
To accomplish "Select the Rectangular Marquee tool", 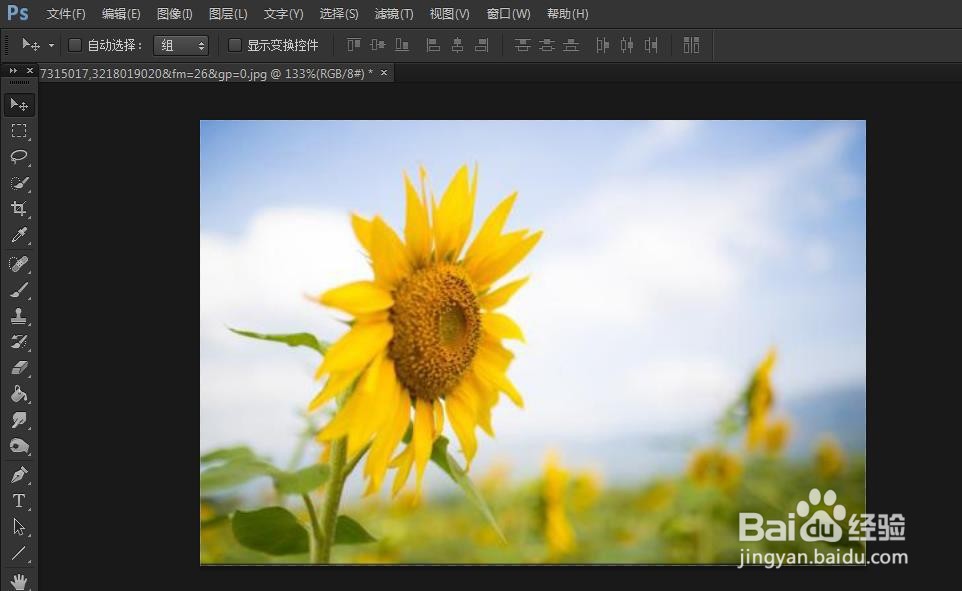I will coord(19,131).
